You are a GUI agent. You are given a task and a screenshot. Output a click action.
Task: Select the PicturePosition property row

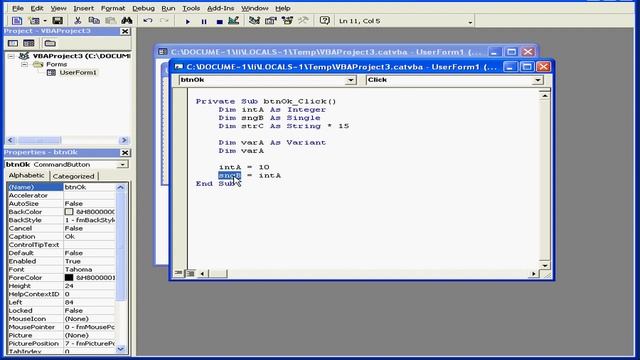[x=61, y=344]
